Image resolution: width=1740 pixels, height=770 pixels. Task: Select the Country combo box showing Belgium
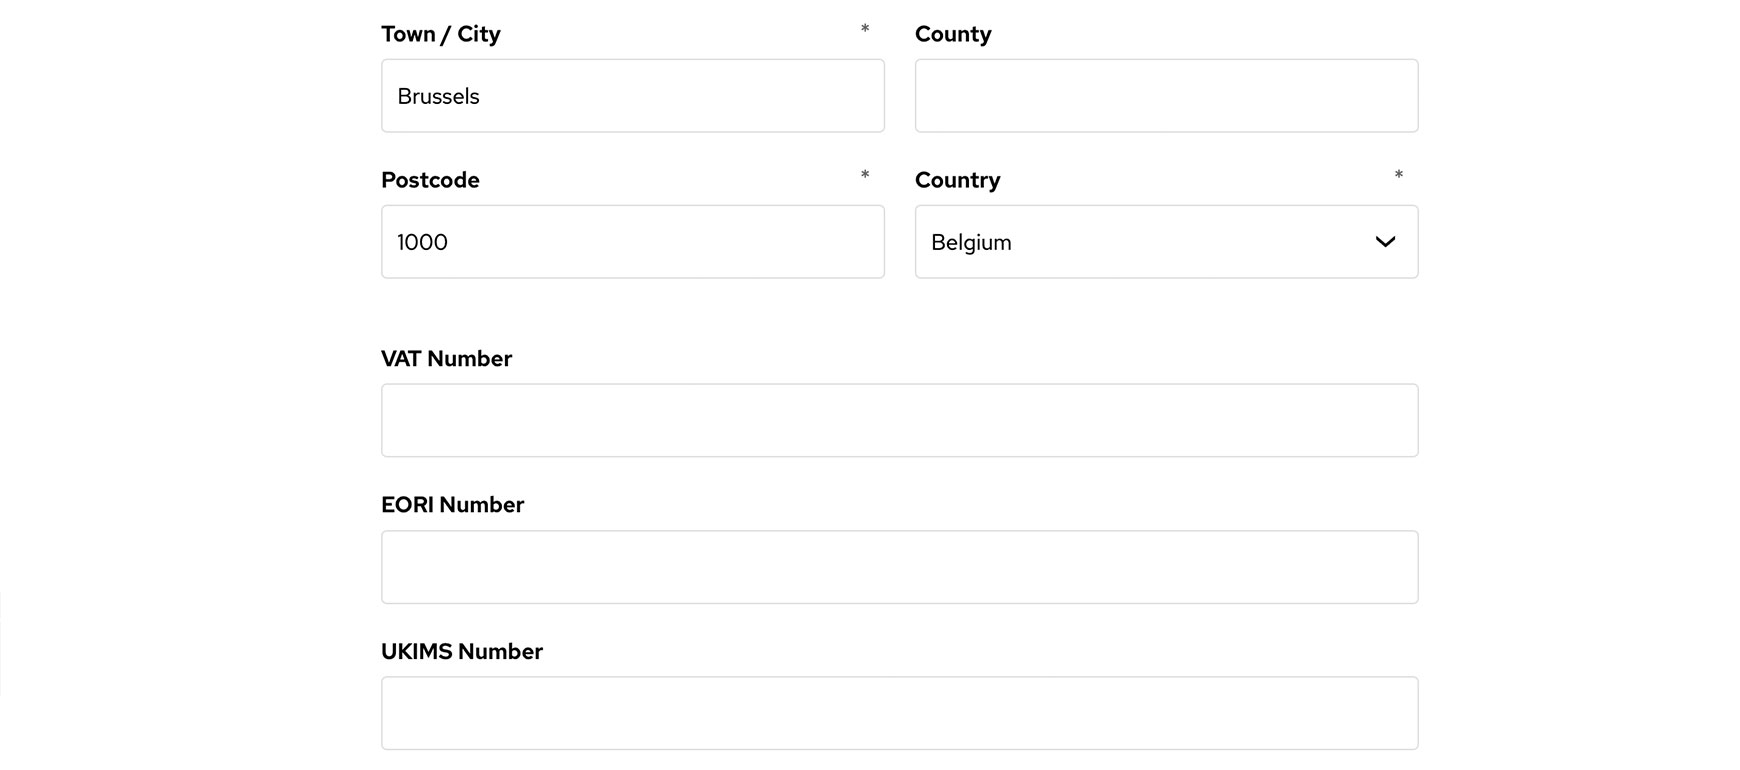(x=1166, y=242)
